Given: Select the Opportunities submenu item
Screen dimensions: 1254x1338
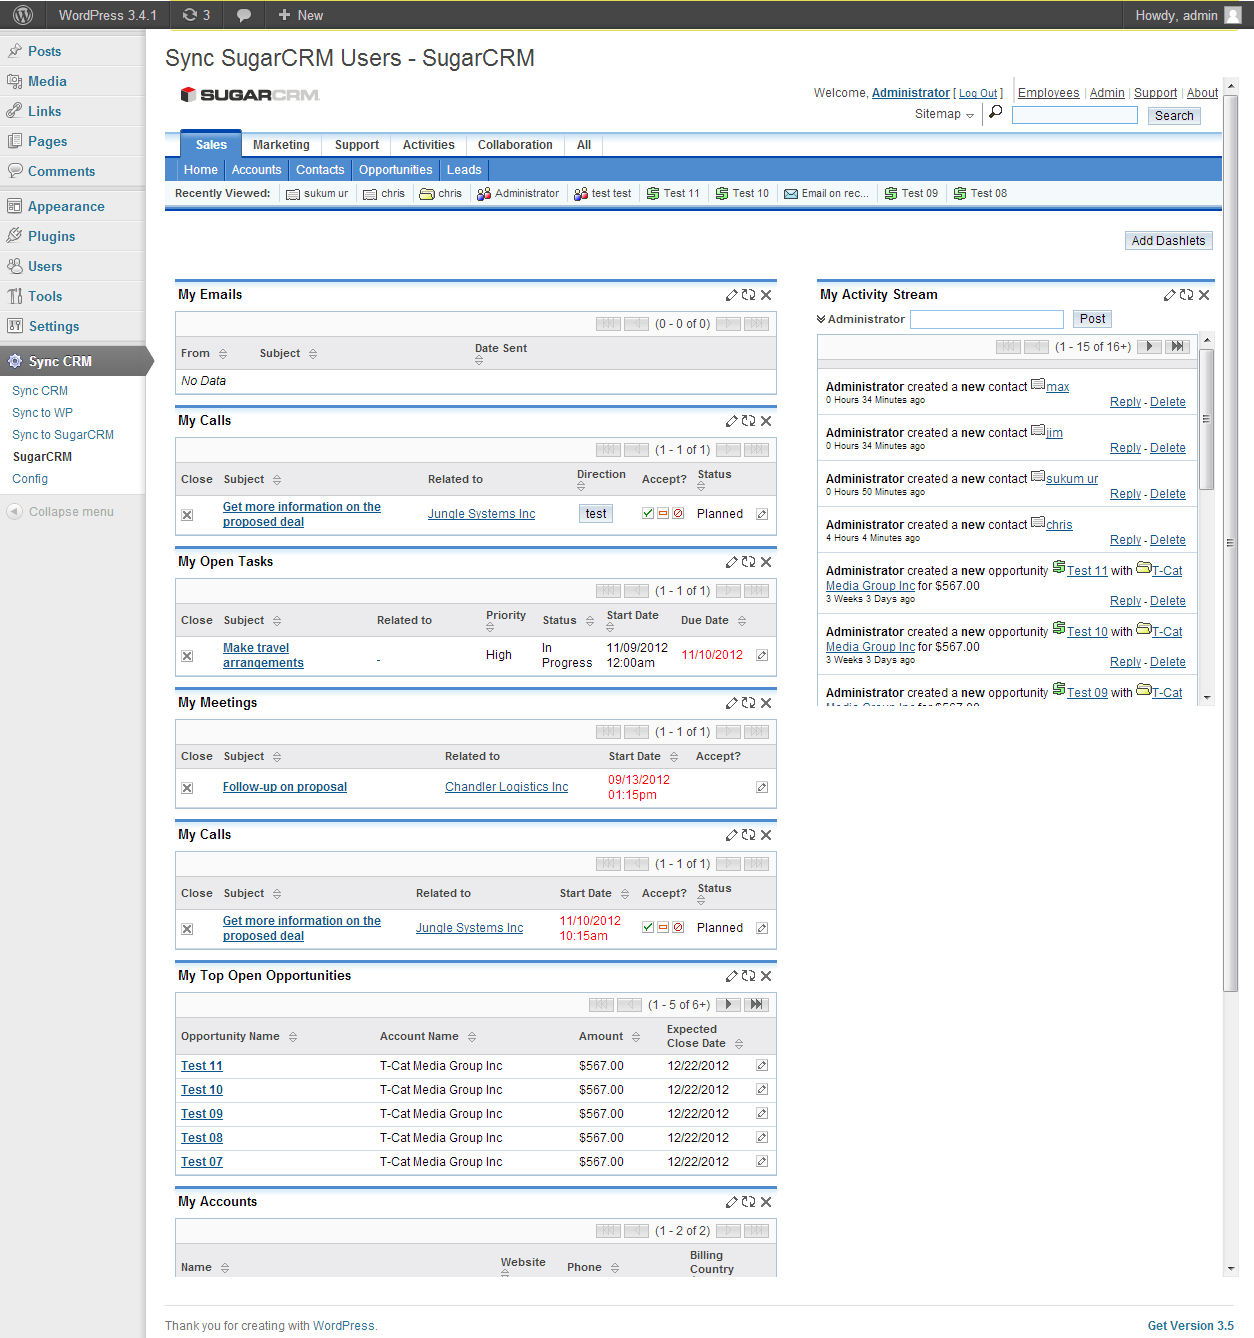Looking at the screenshot, I should tap(396, 170).
